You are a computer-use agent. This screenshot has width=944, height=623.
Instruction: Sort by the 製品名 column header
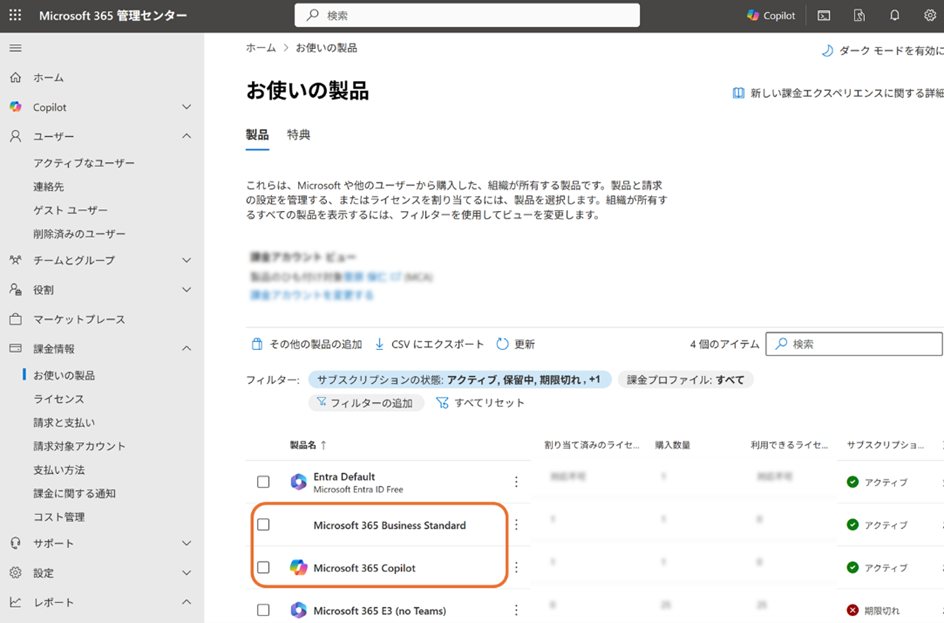pos(308,445)
